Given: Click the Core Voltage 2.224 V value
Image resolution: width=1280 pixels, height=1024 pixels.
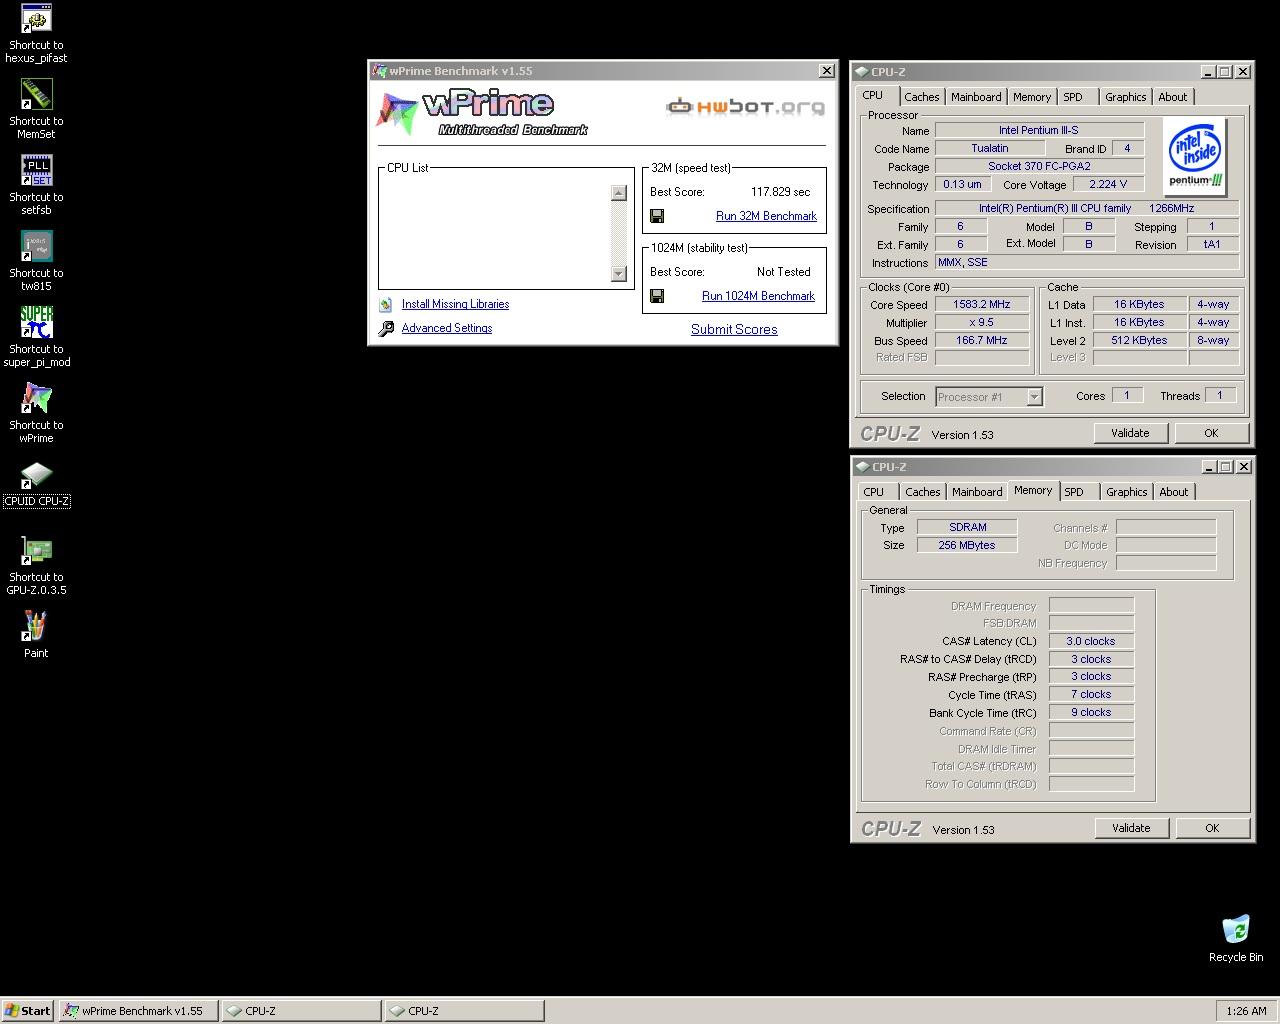Looking at the screenshot, I should click(1108, 185).
